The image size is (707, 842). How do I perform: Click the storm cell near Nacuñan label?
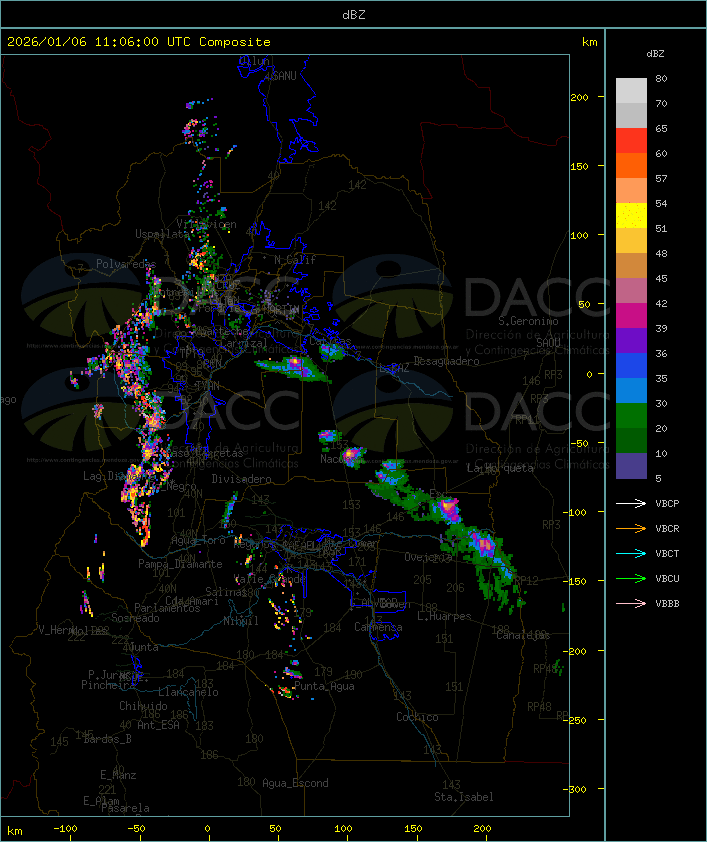(x=352, y=455)
